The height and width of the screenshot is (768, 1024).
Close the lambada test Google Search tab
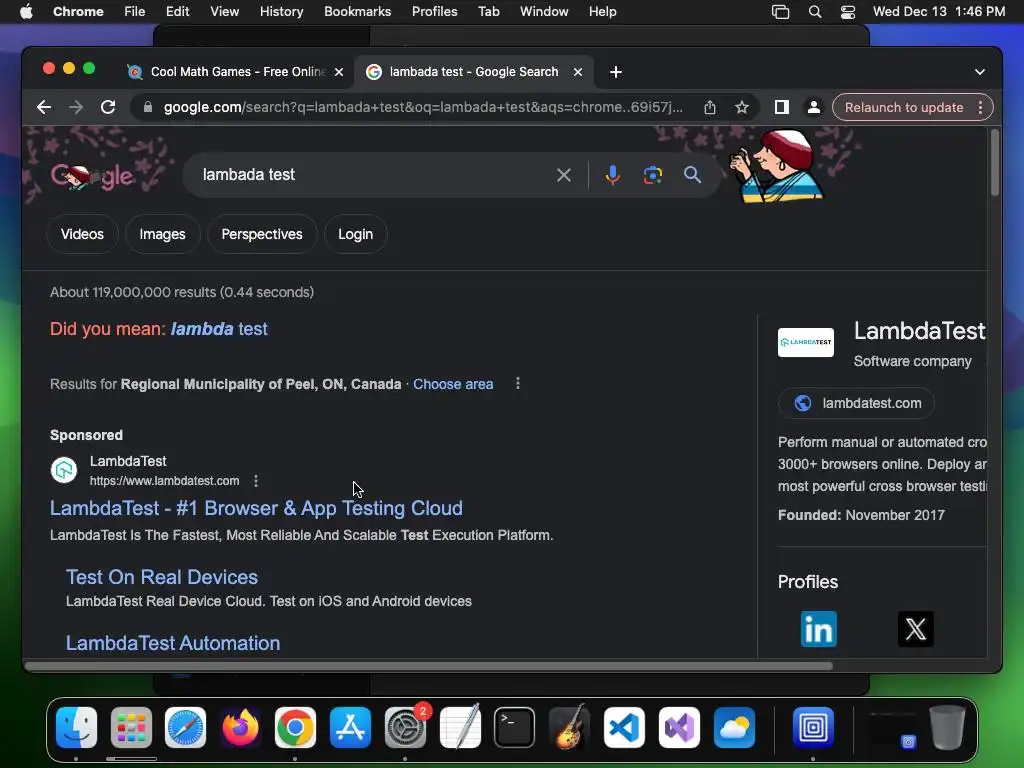point(578,72)
